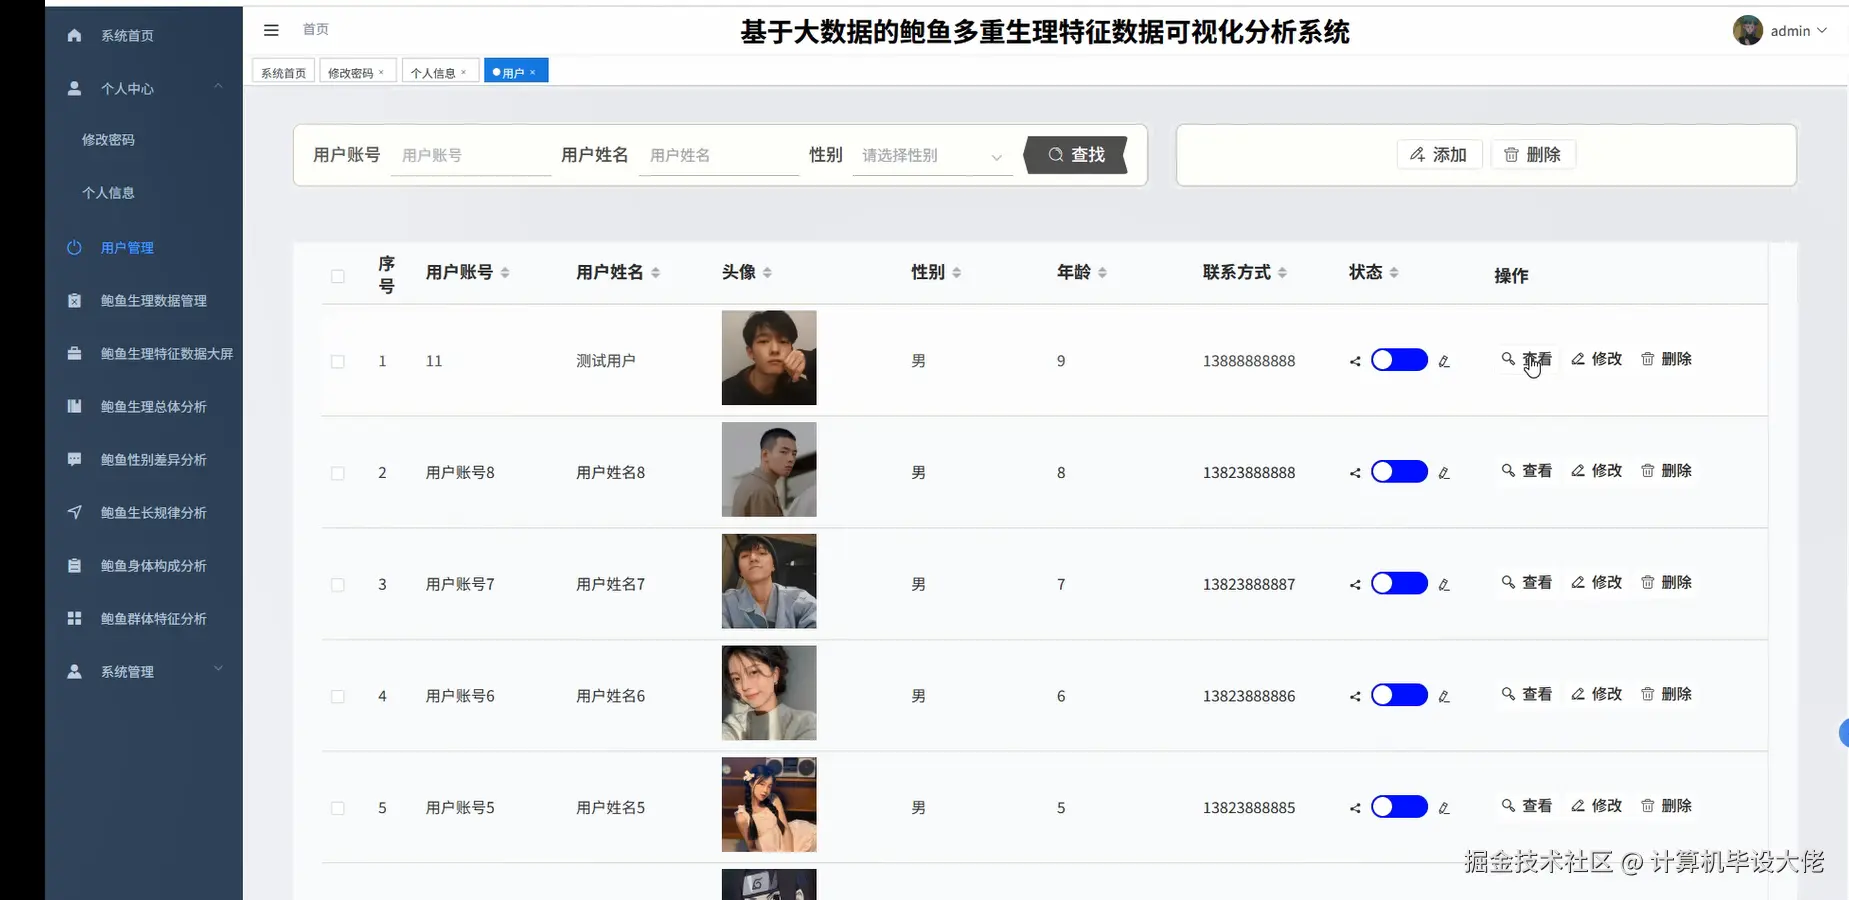Open 鲍鱼生理特征数据大屏 module
Viewport: 1849px width, 900px height.
pos(160,353)
